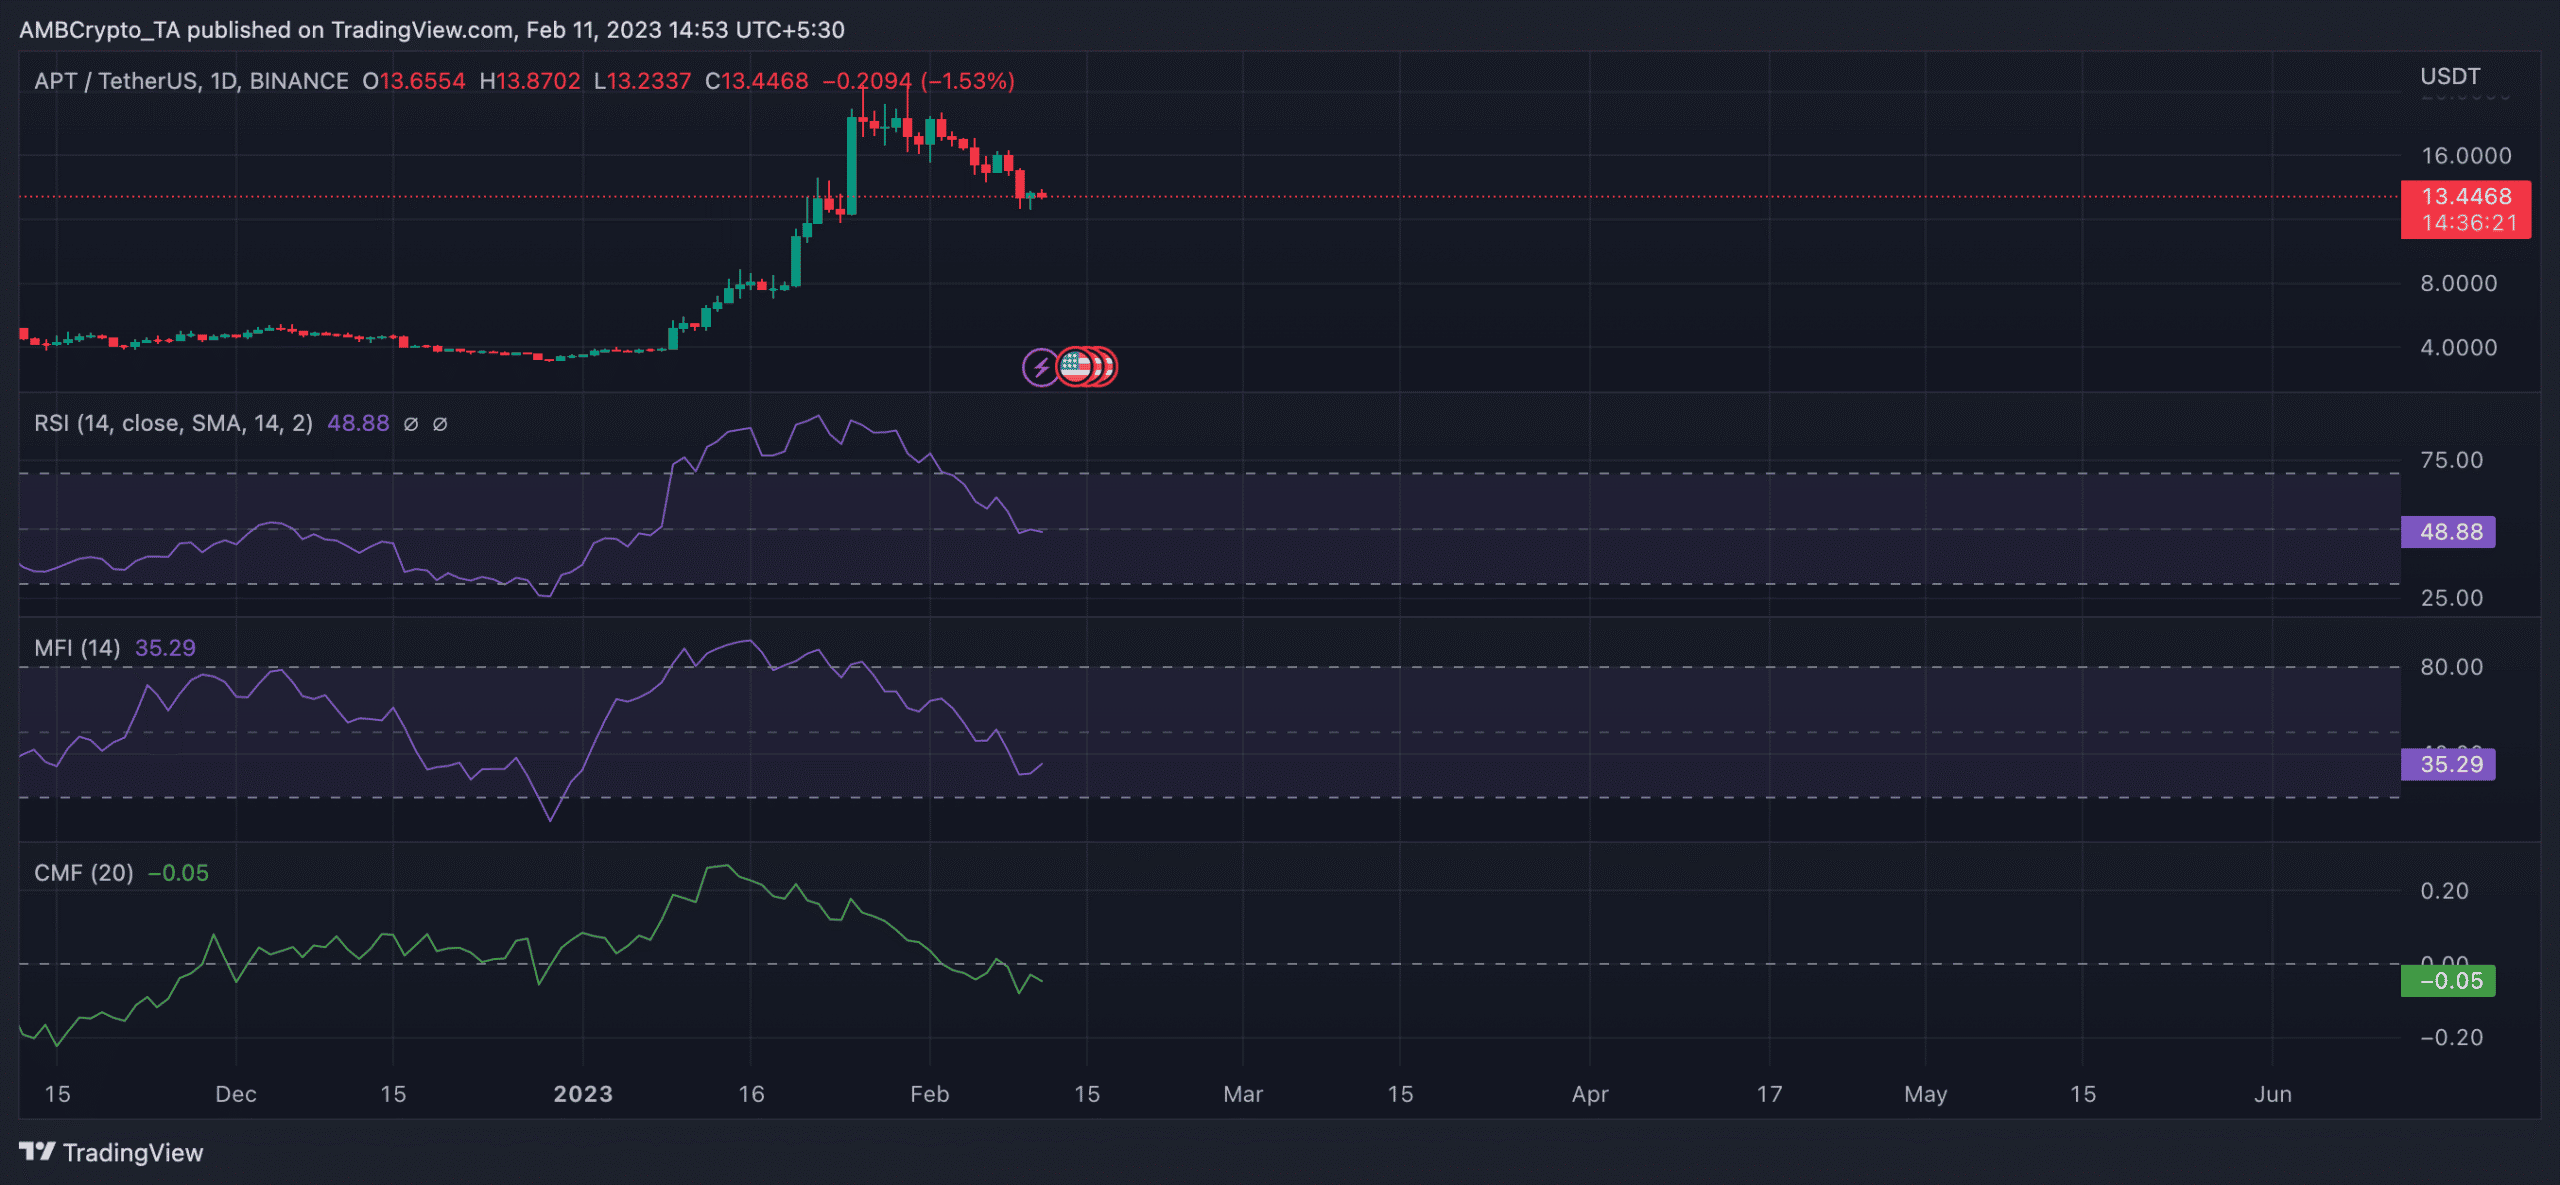This screenshot has height=1185, width=2560.
Task: Click the Apr label on time axis
Action: pyautogui.click(x=1590, y=1094)
